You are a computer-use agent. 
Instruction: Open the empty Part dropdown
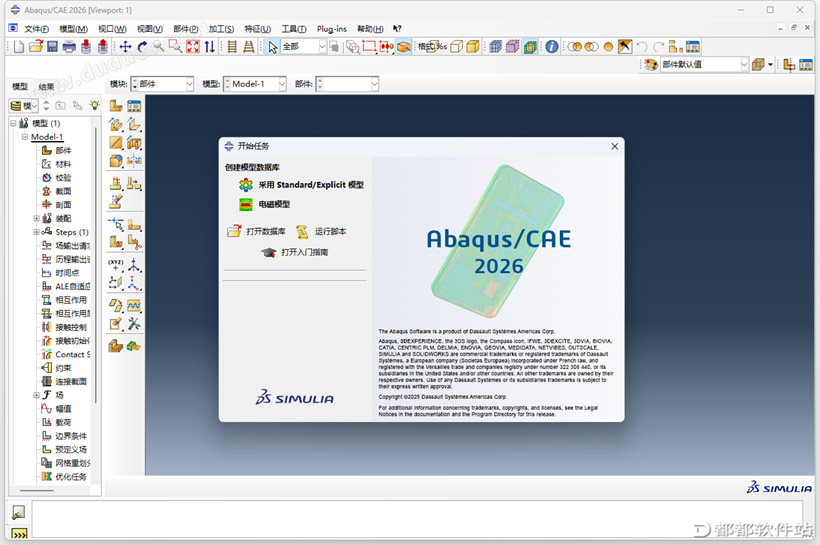click(347, 84)
